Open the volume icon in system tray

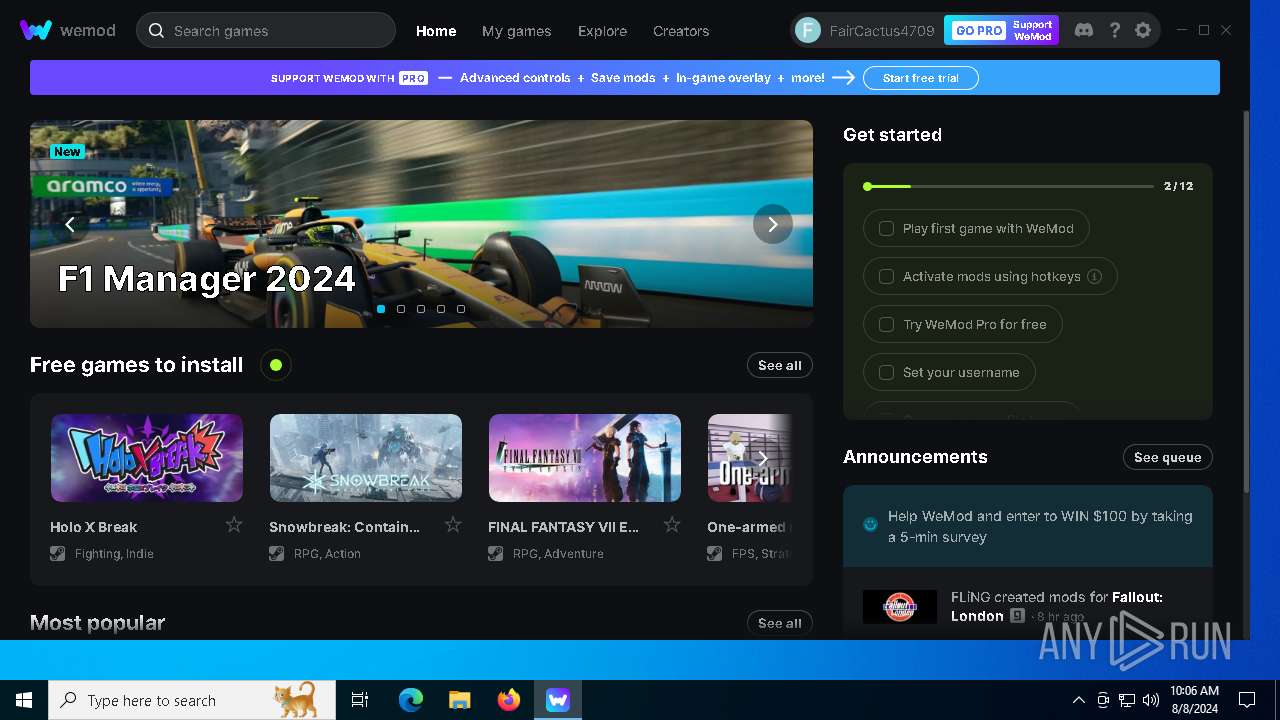[x=1151, y=700]
